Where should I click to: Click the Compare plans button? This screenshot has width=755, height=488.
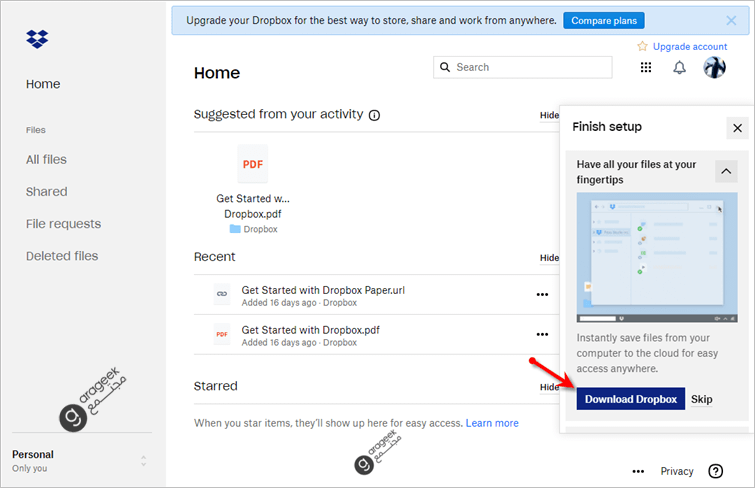click(x=604, y=21)
